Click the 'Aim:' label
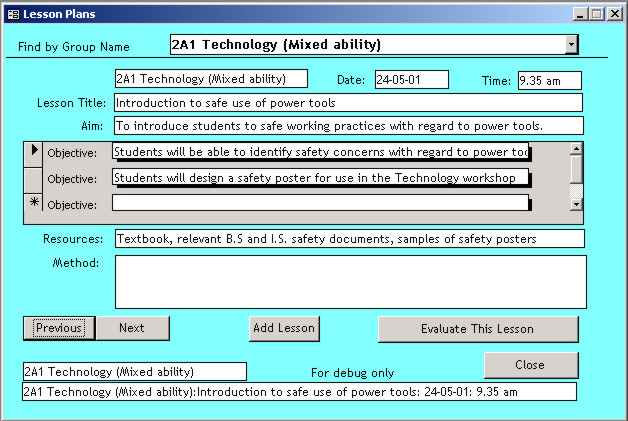Viewport: 628px width, 421px height. (92, 126)
